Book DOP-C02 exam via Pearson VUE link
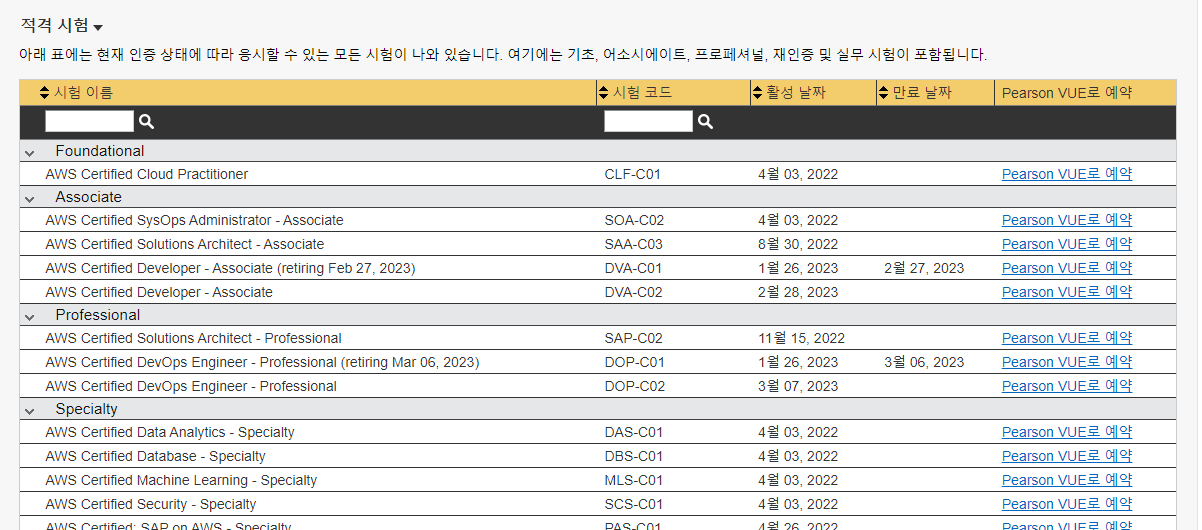 pos(1067,386)
